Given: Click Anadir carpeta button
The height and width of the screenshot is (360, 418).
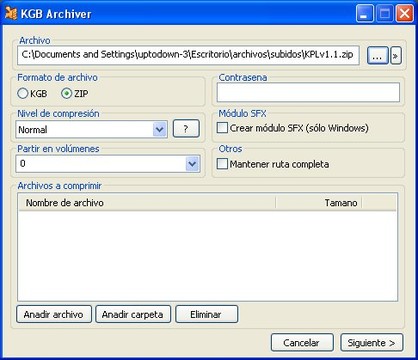Looking at the screenshot, I should click(133, 314).
